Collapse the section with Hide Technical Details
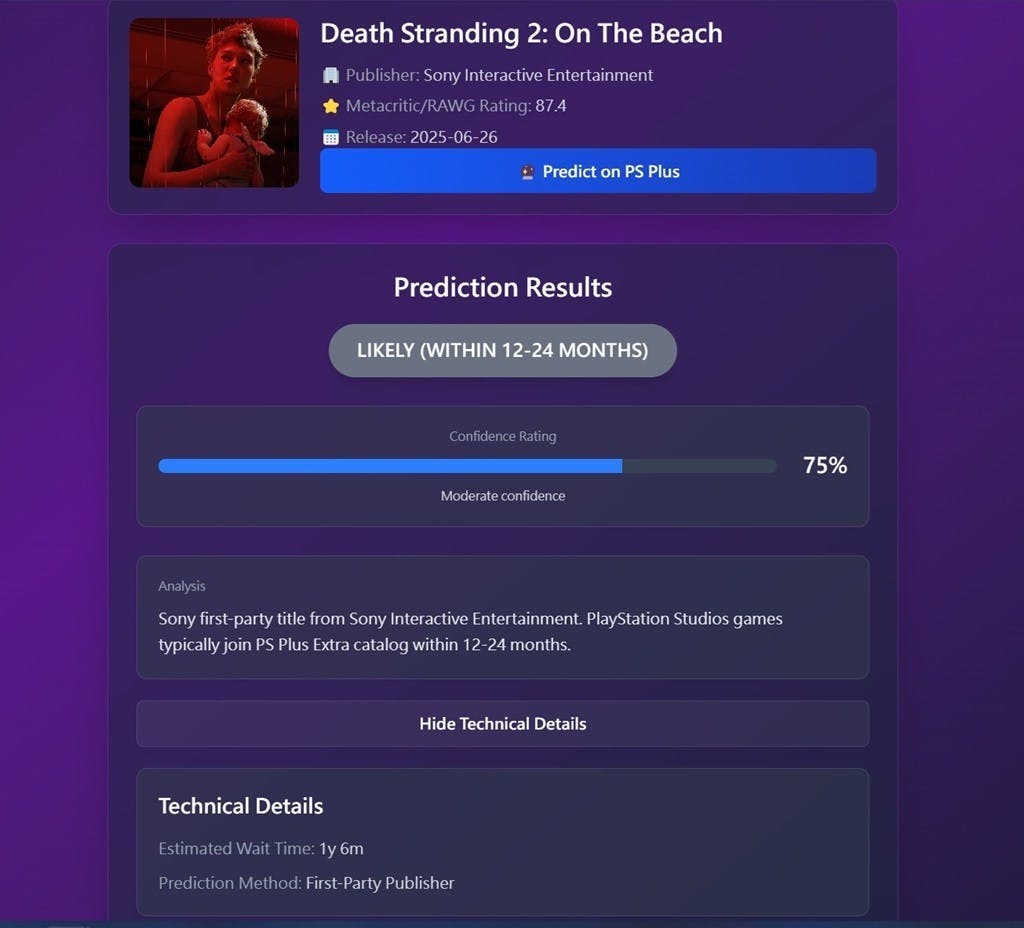1024x928 pixels. pyautogui.click(x=502, y=723)
